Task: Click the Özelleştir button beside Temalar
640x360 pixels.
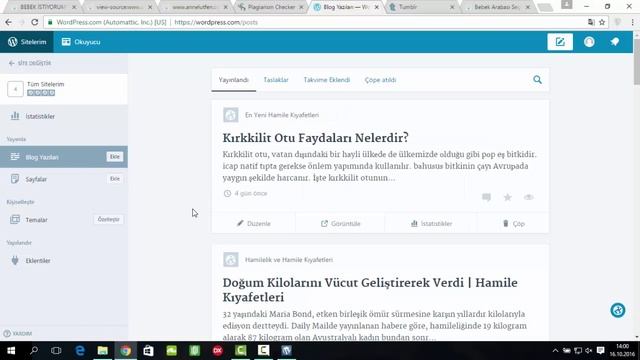Action: pyautogui.click(x=109, y=219)
